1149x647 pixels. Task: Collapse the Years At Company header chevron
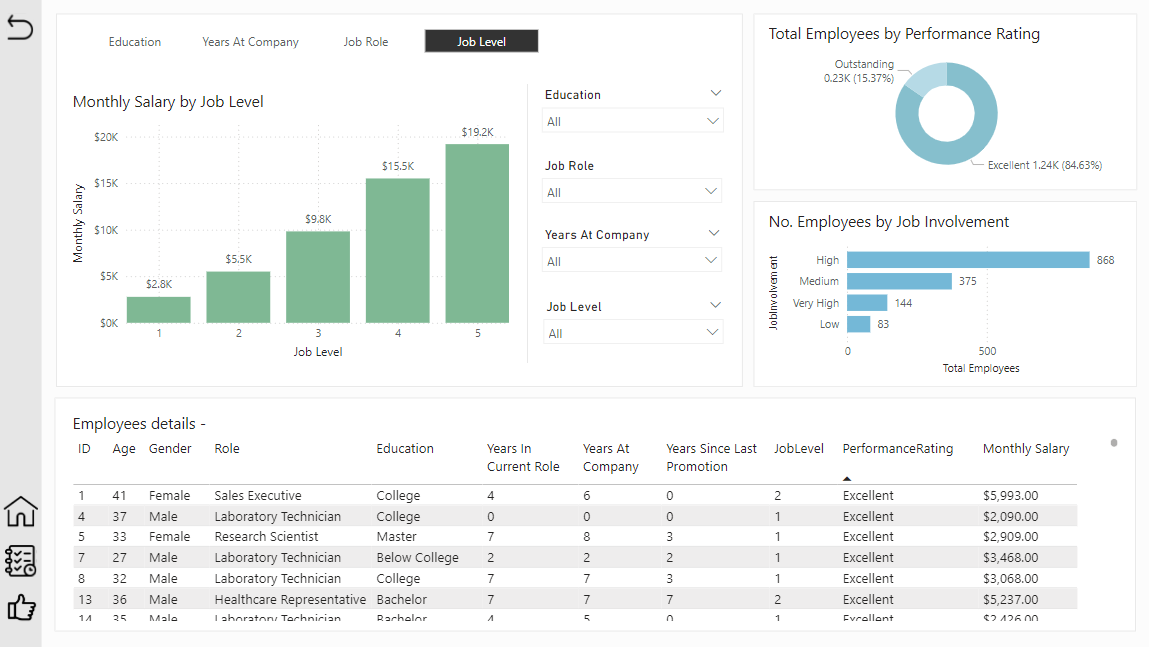pyautogui.click(x=714, y=233)
